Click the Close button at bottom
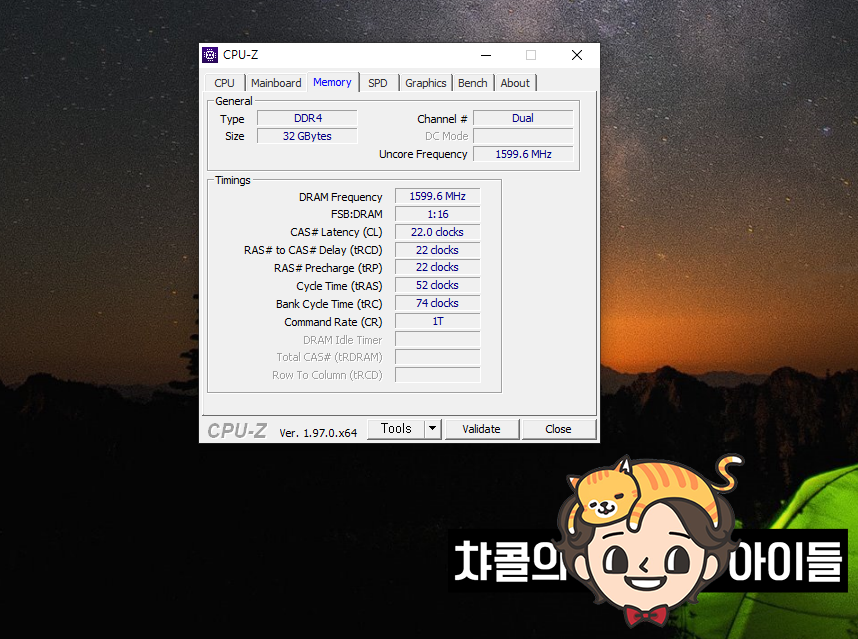This screenshot has height=639, width=858. [559, 429]
